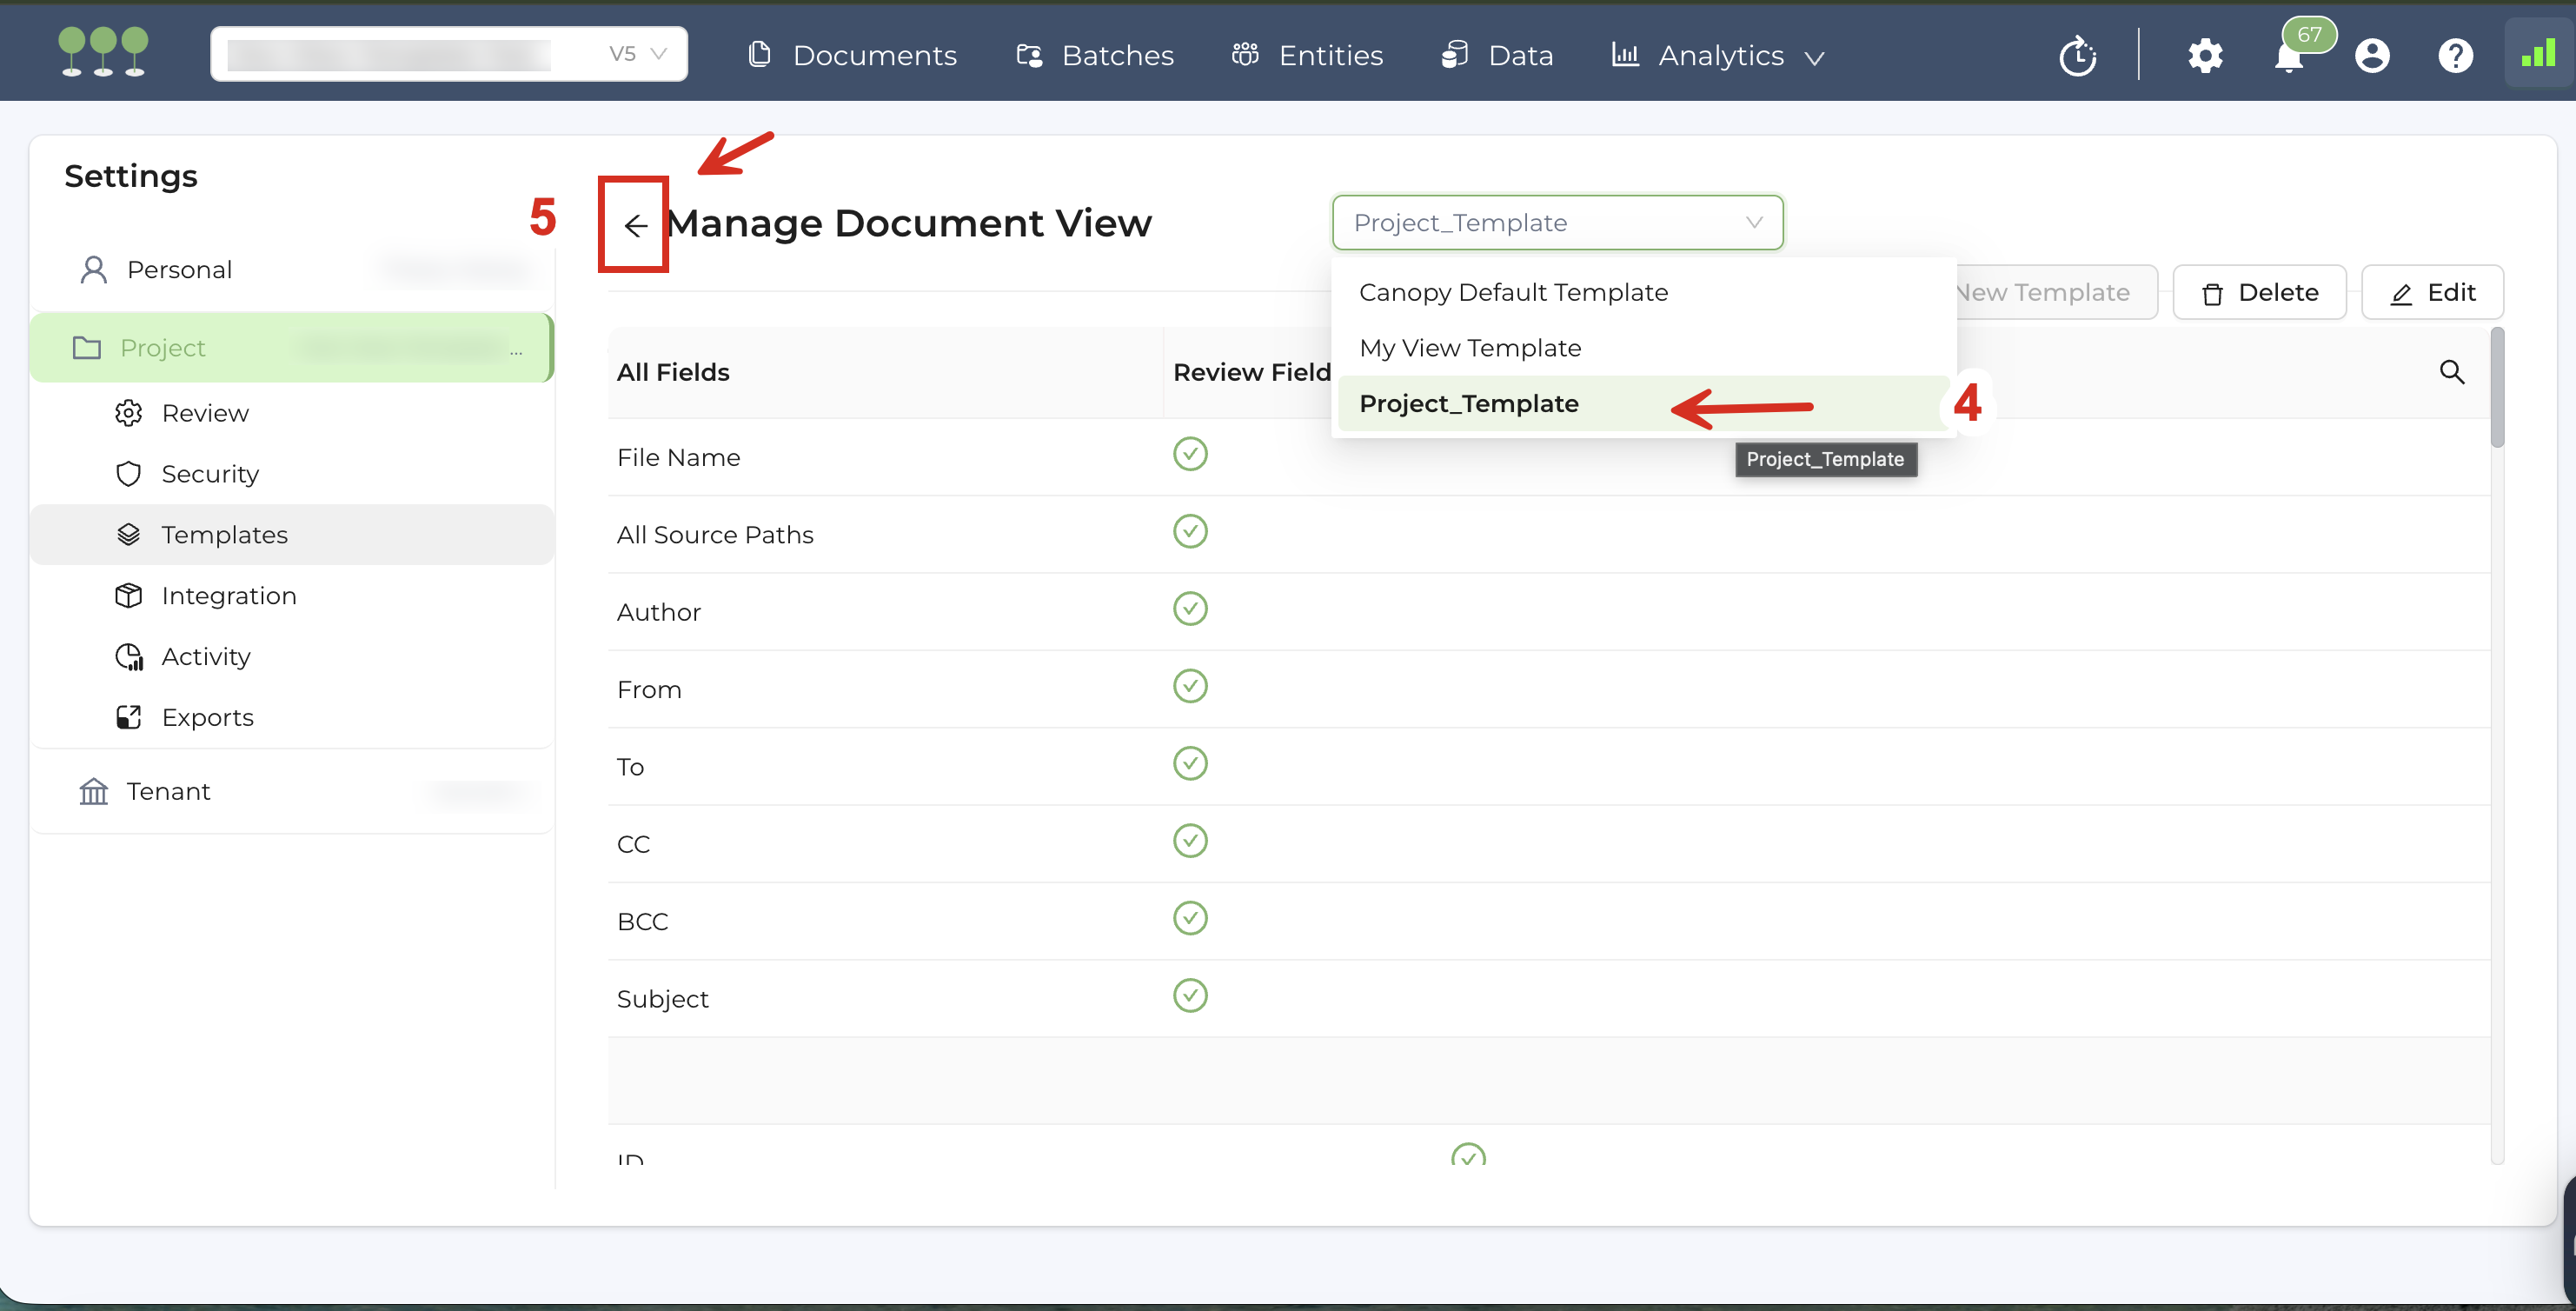Click the history clock icon

(x=2077, y=56)
